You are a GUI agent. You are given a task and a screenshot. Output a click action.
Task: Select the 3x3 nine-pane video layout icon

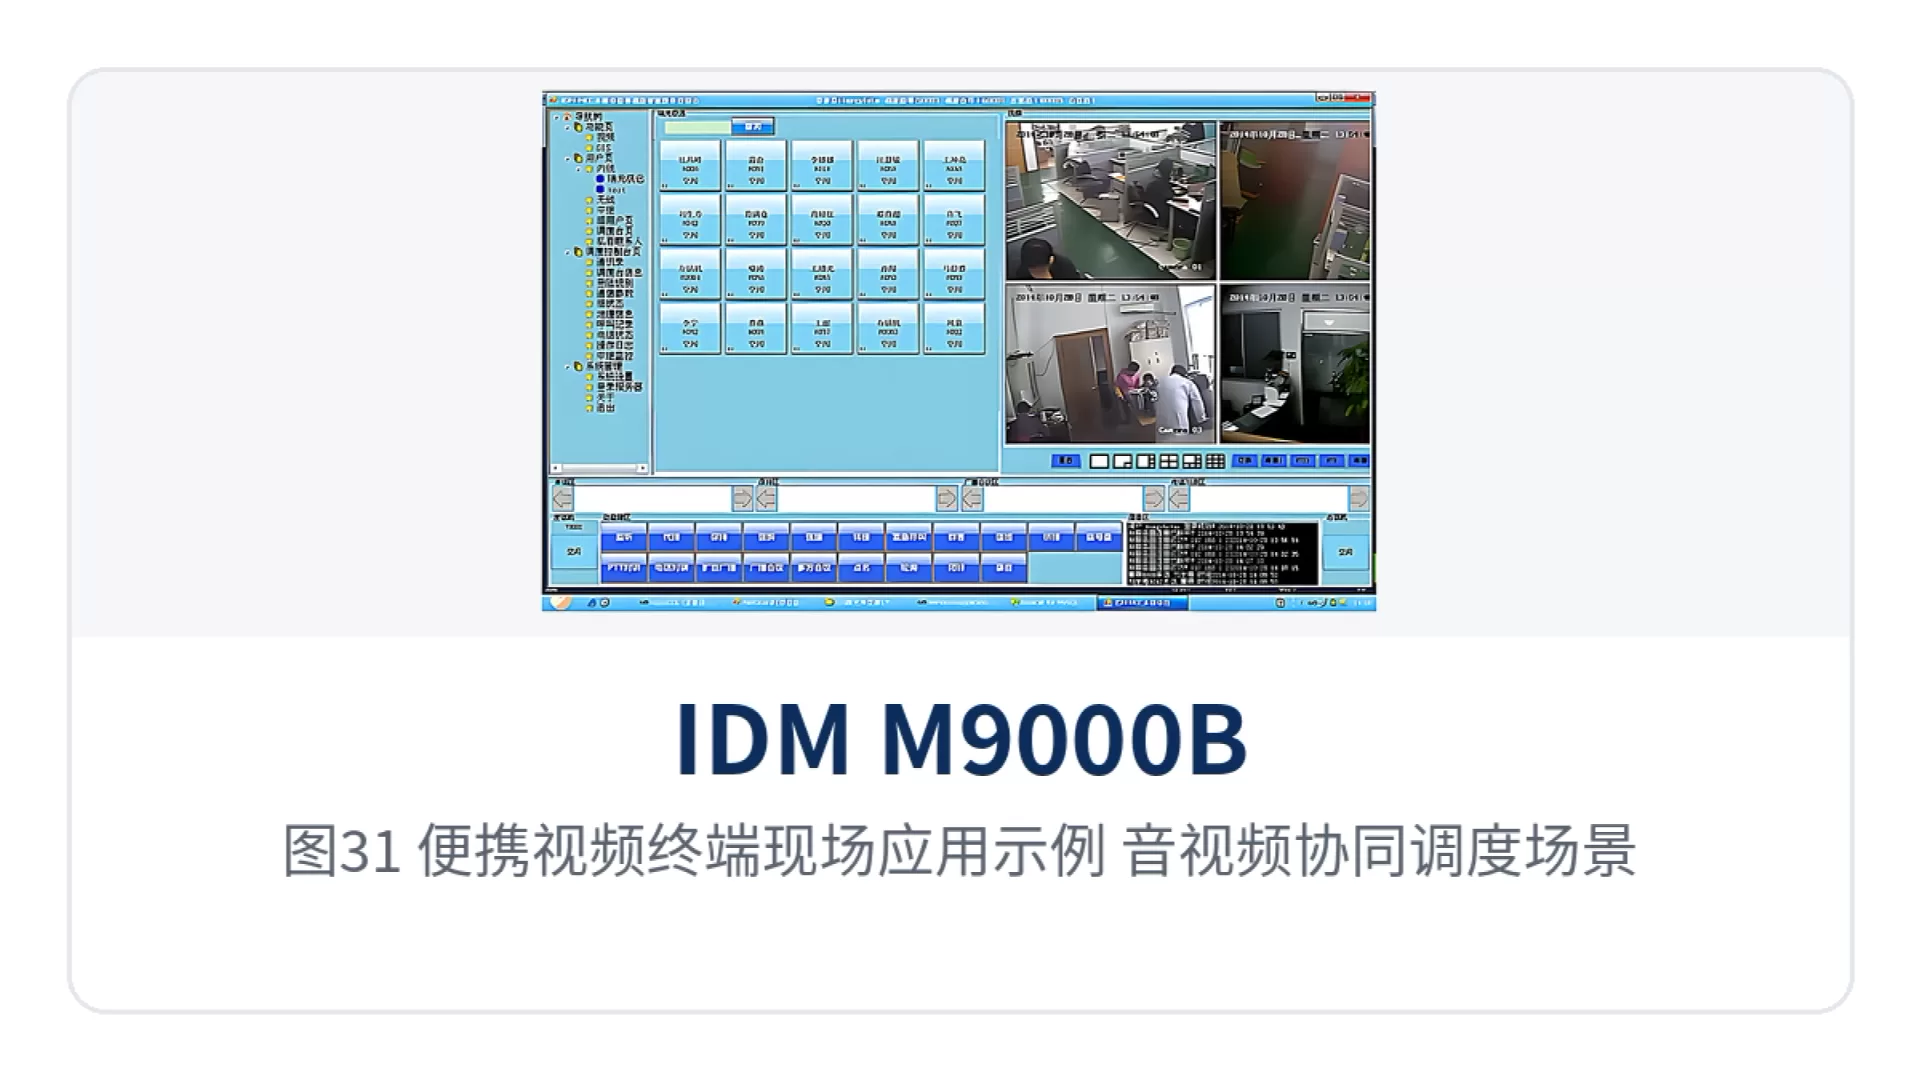pyautogui.click(x=1215, y=461)
